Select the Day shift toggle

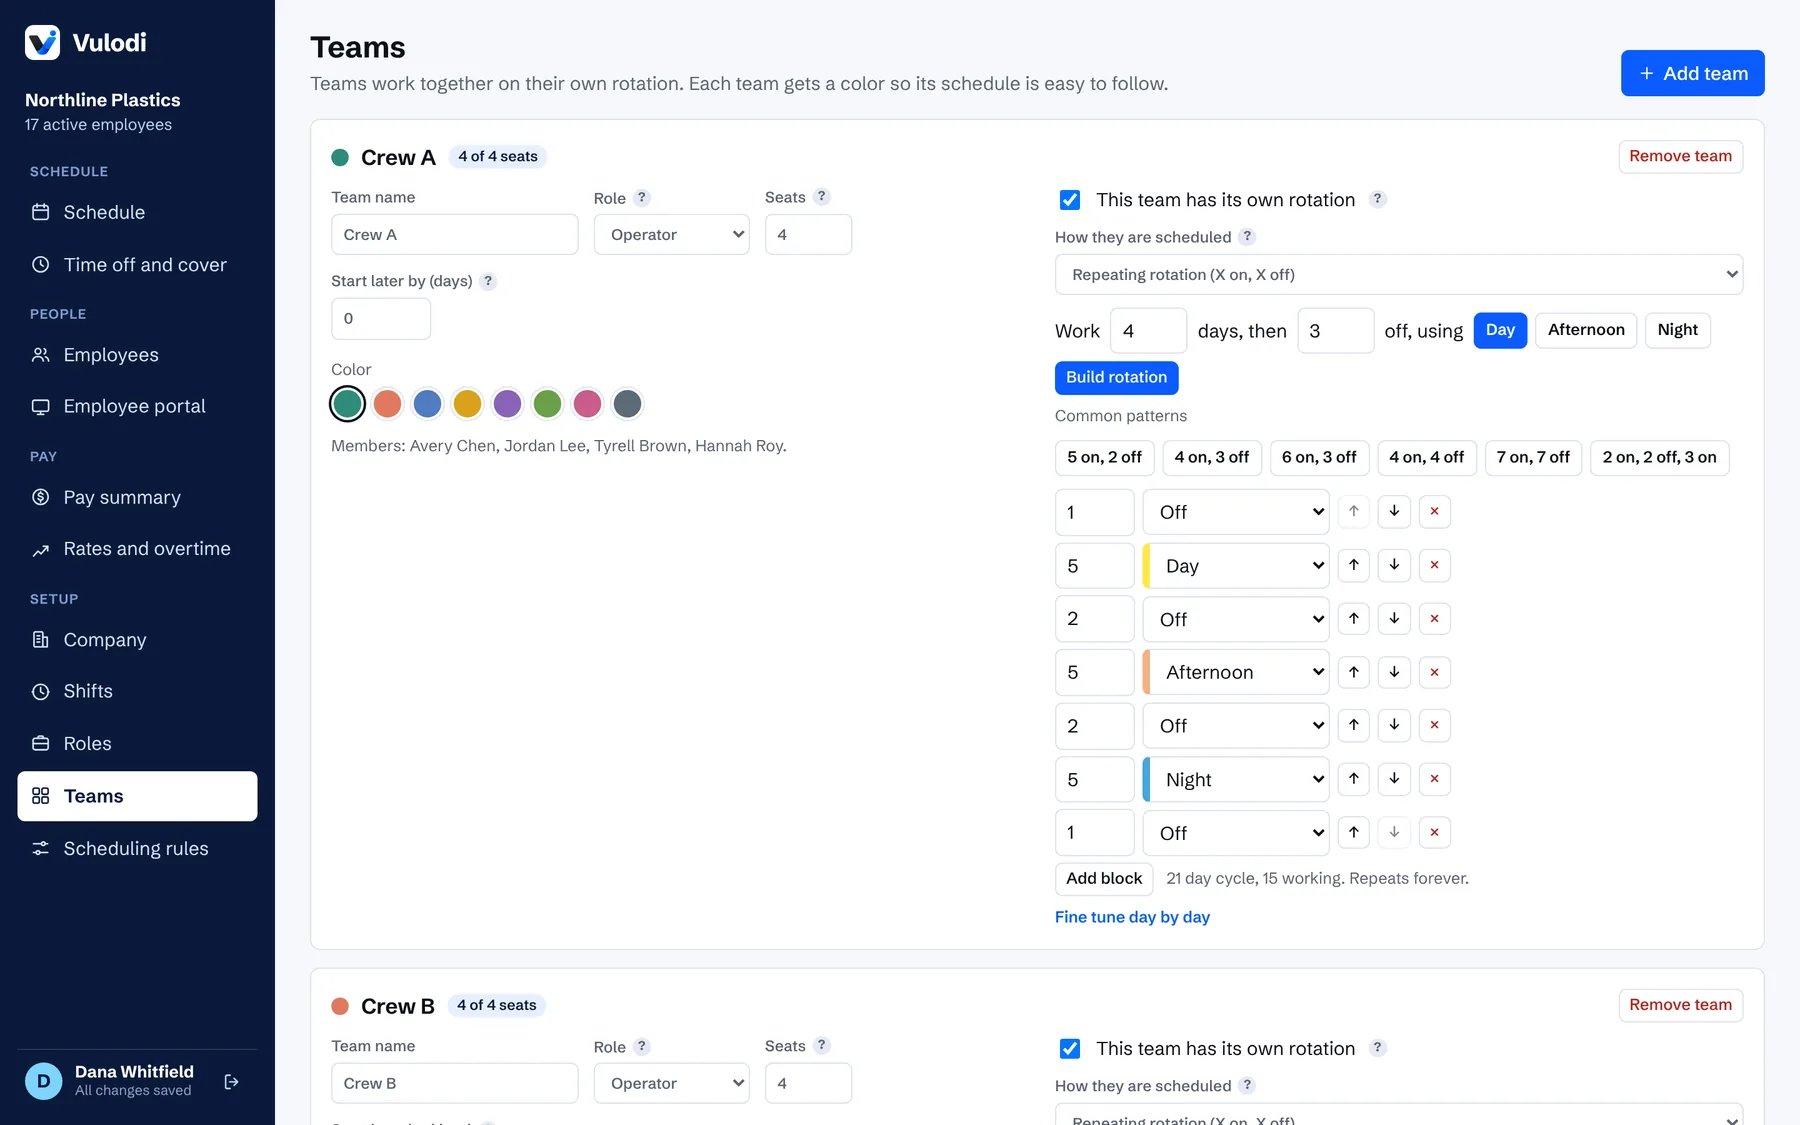click(1500, 330)
